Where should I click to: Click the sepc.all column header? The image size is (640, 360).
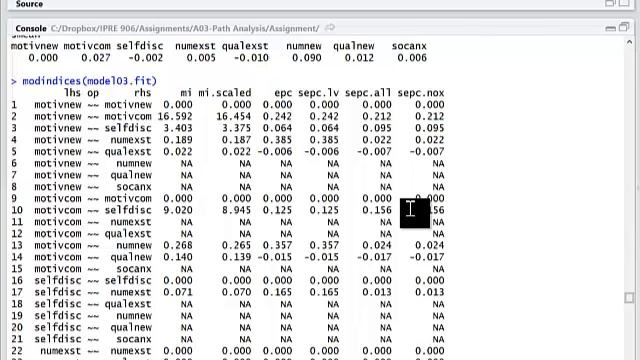click(x=368, y=93)
